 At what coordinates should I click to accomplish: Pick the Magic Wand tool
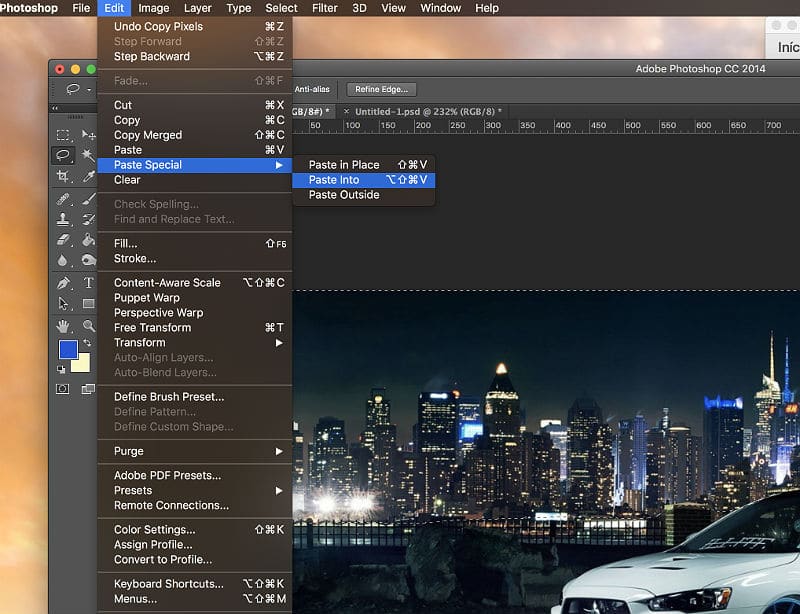[88, 155]
